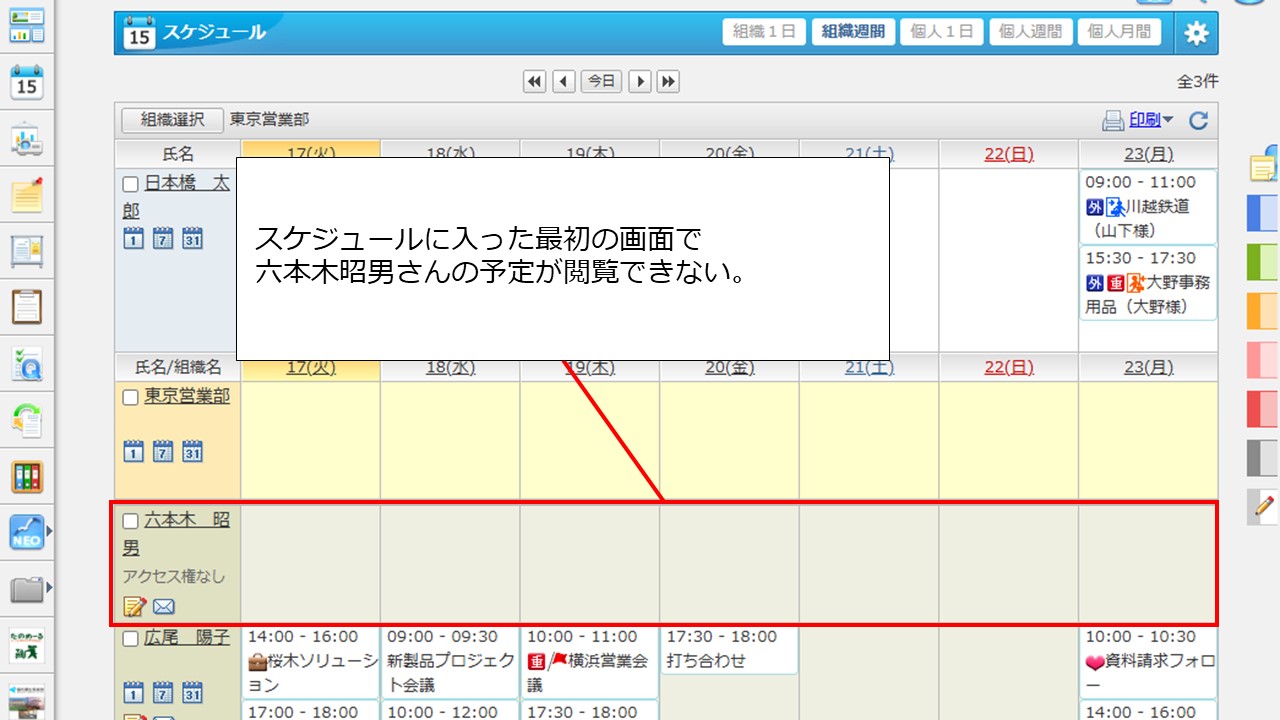This screenshot has width=1280, height=720.
Task: Switch to 個人月間 view tab
Action: pyautogui.click(x=1118, y=32)
